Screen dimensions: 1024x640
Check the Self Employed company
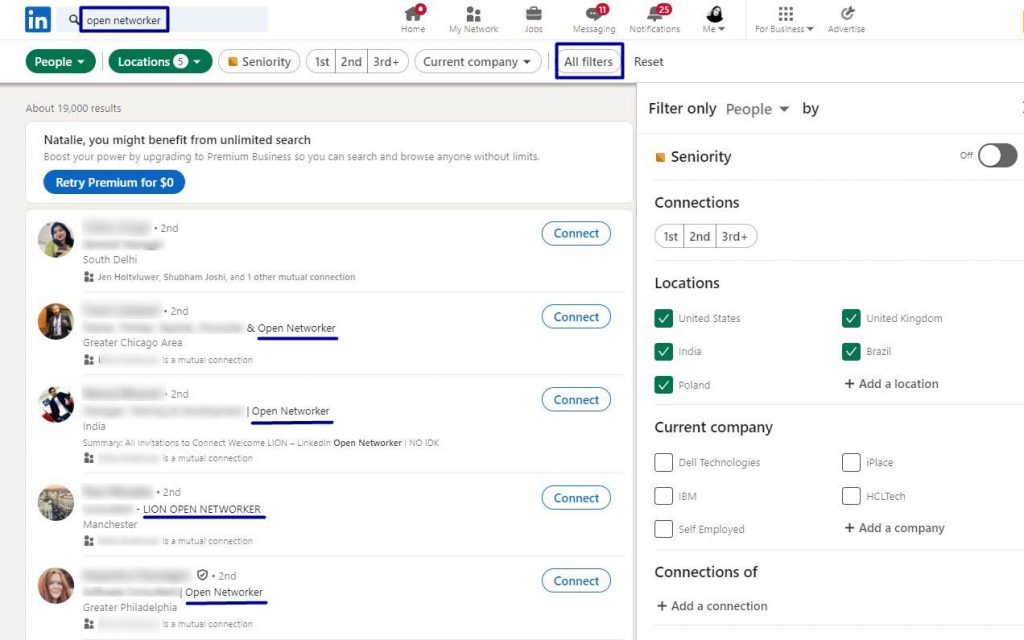click(664, 528)
